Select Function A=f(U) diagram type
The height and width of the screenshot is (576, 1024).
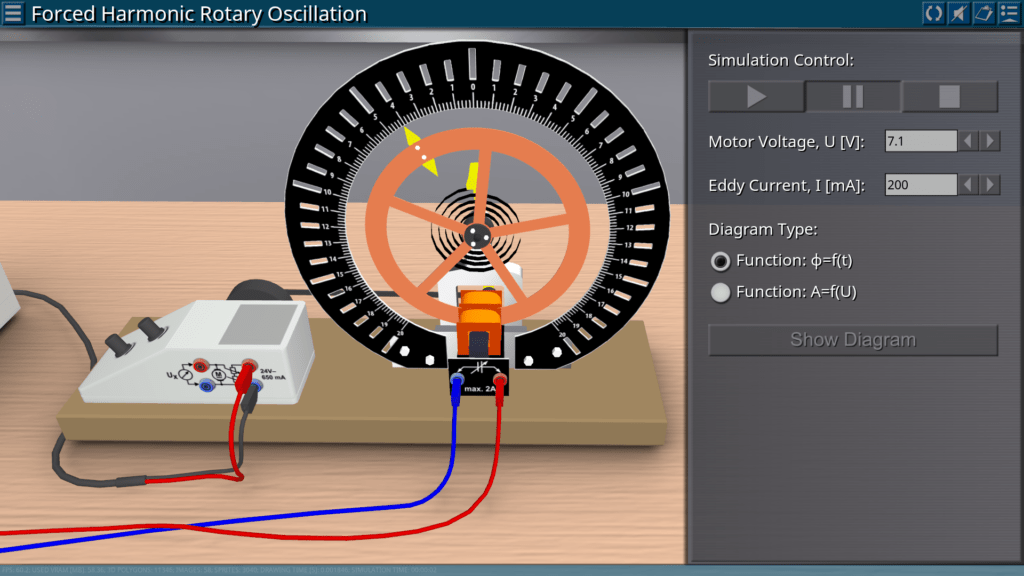click(720, 292)
